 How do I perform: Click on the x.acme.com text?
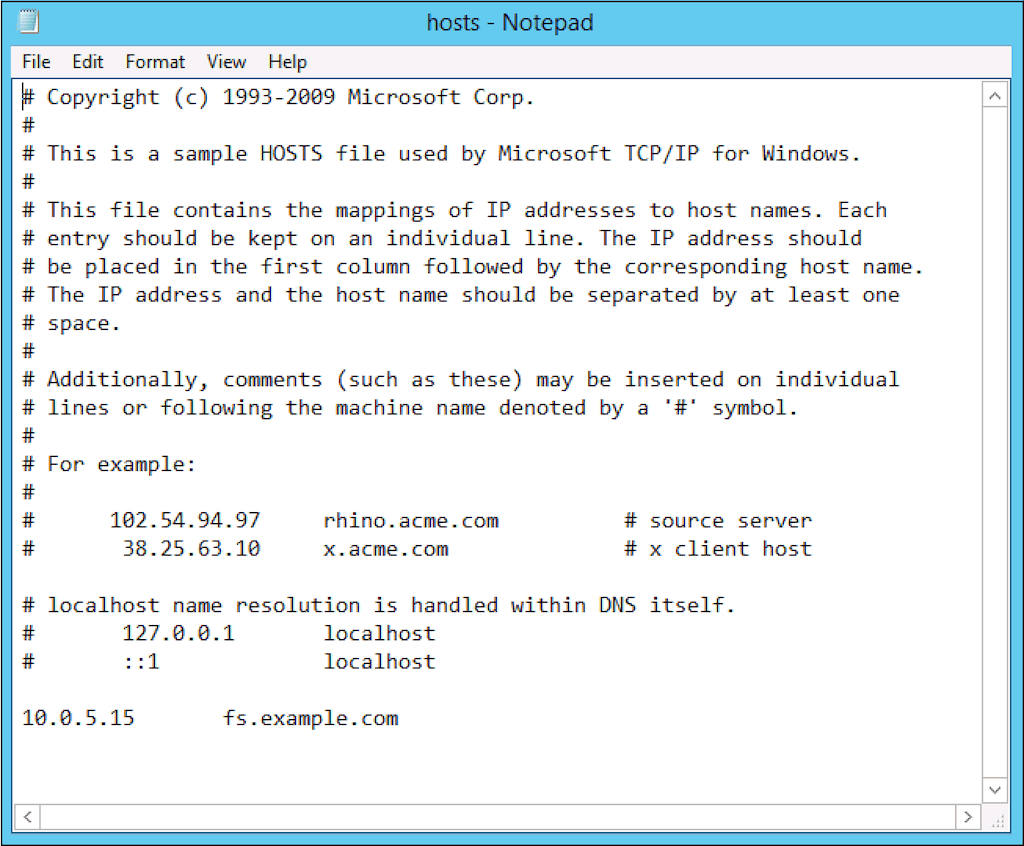386,549
